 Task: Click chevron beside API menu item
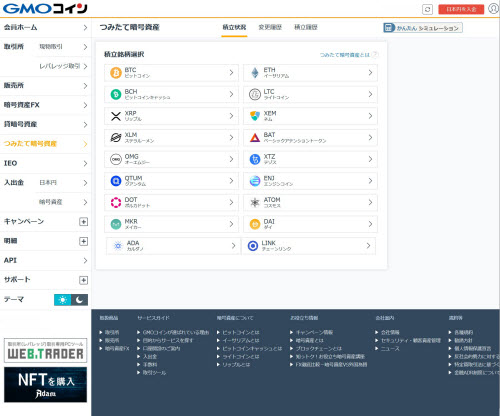pyautogui.click(x=85, y=260)
